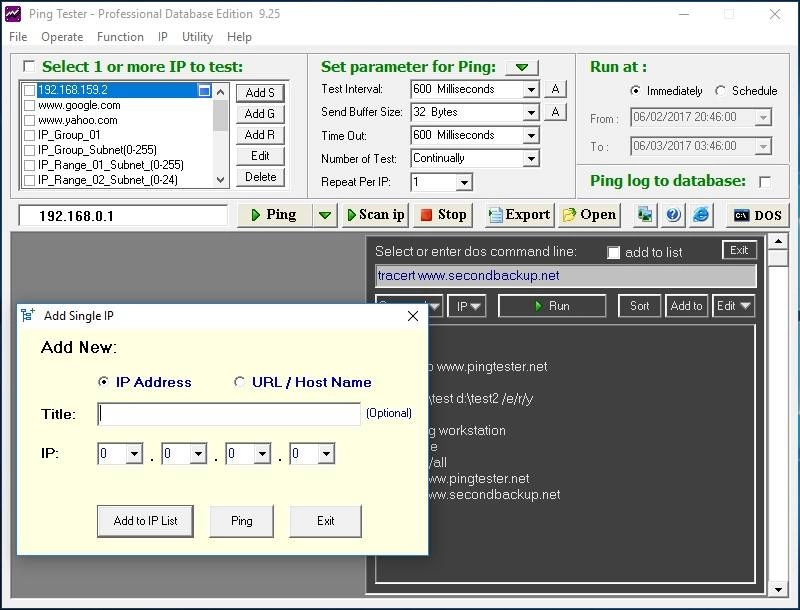
Task: Export results with Export button
Action: click(x=519, y=215)
